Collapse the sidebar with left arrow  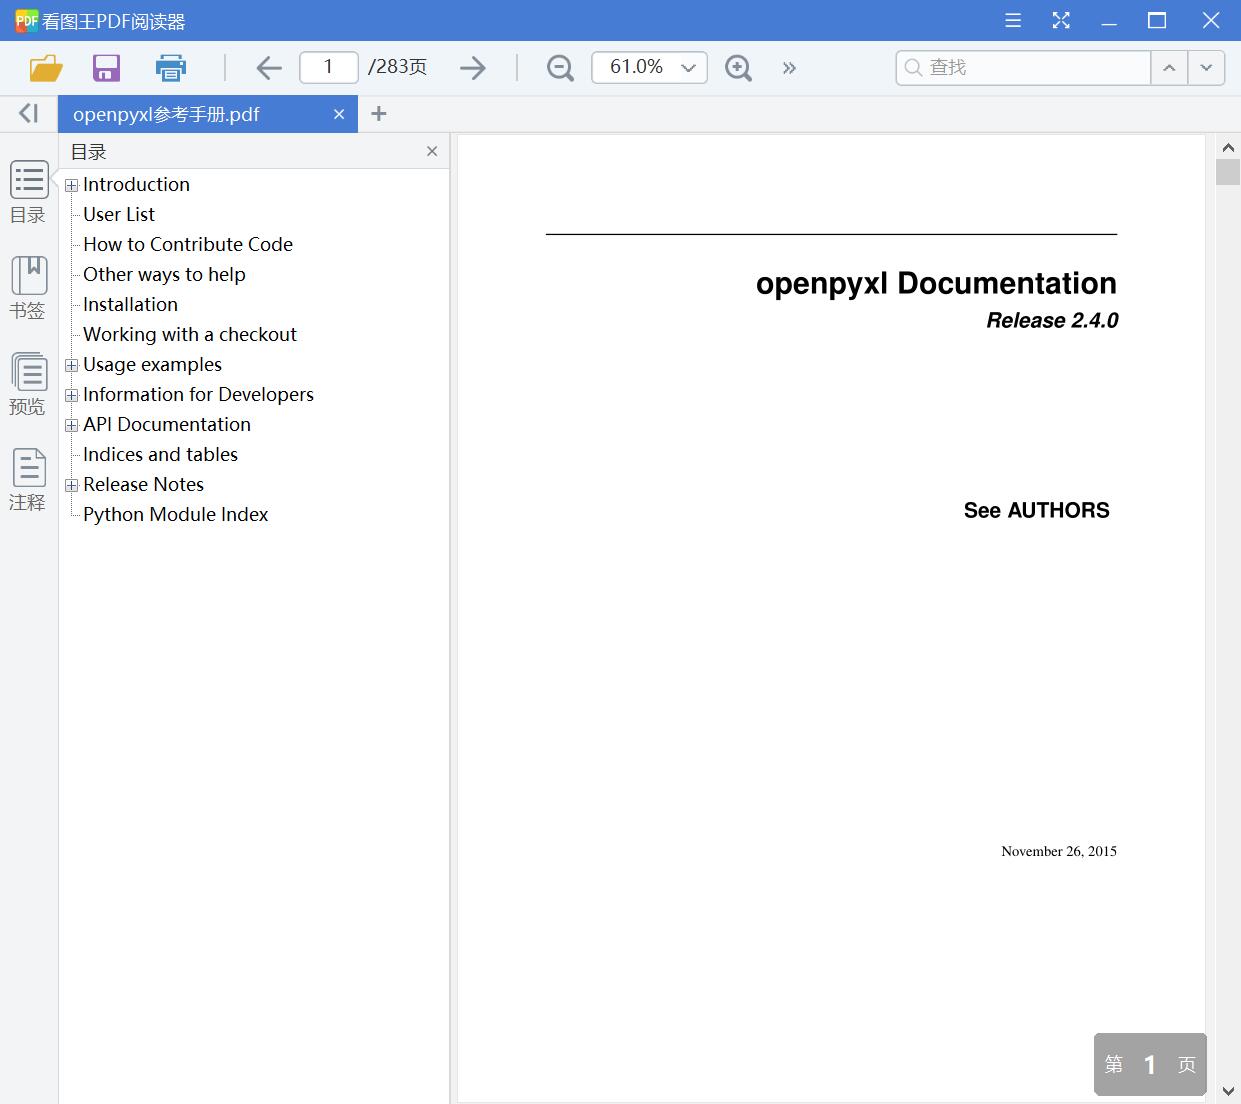[x=27, y=113]
